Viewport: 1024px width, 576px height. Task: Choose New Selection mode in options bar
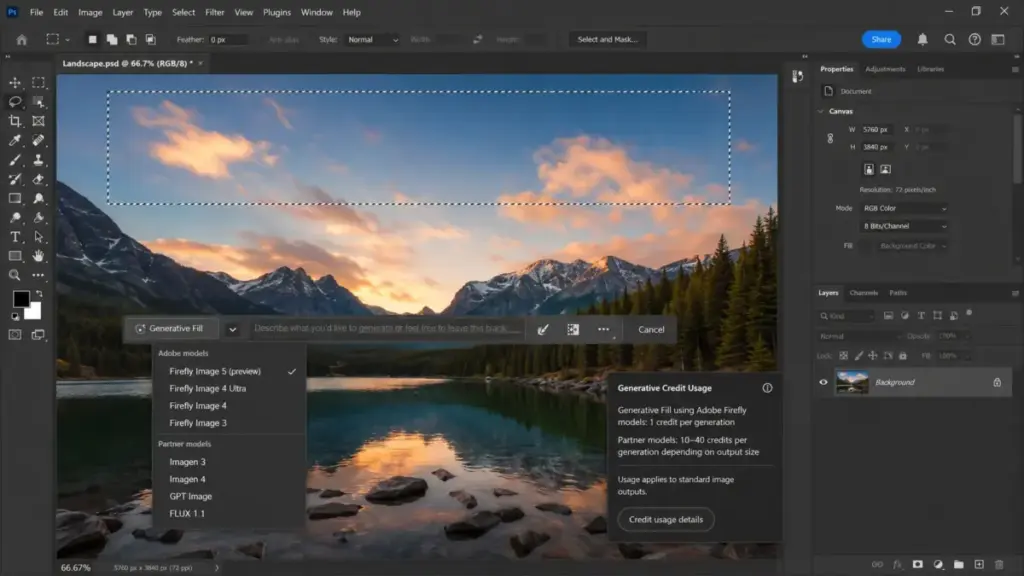93,40
